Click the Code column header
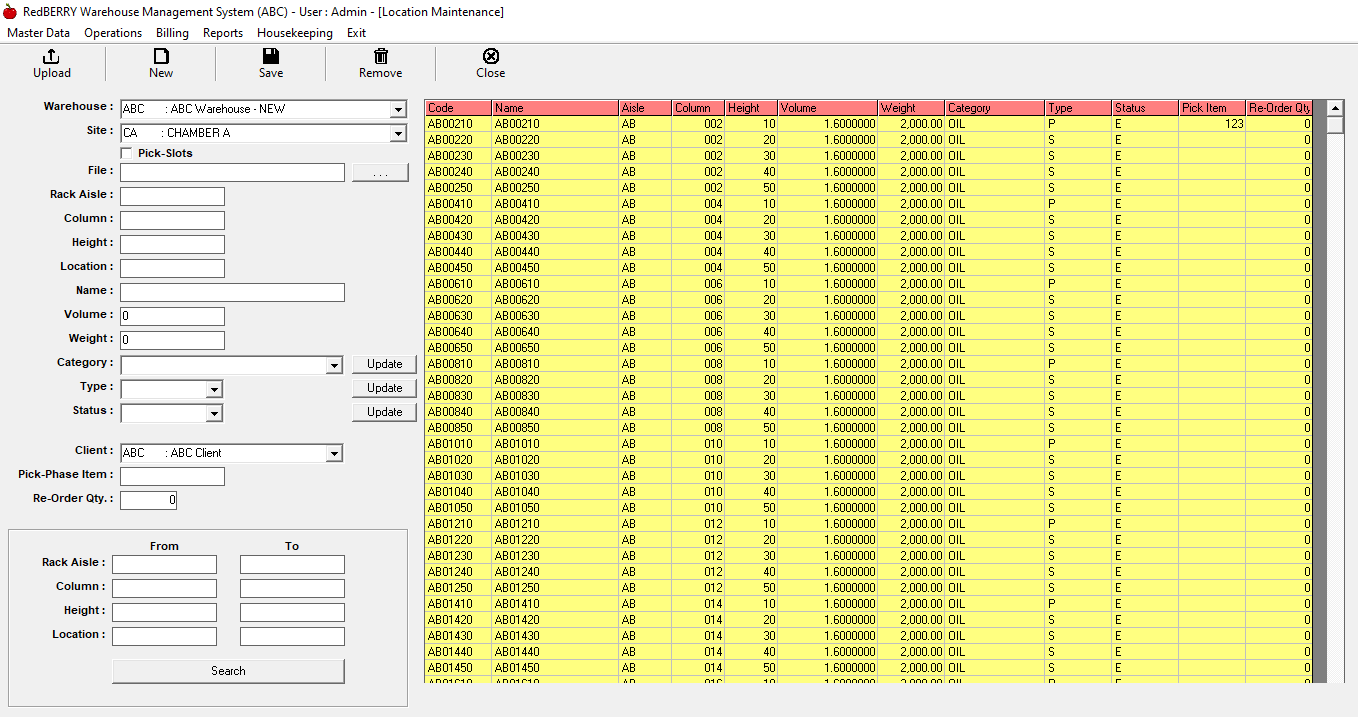Image resolution: width=1358 pixels, height=717 pixels. (x=459, y=108)
